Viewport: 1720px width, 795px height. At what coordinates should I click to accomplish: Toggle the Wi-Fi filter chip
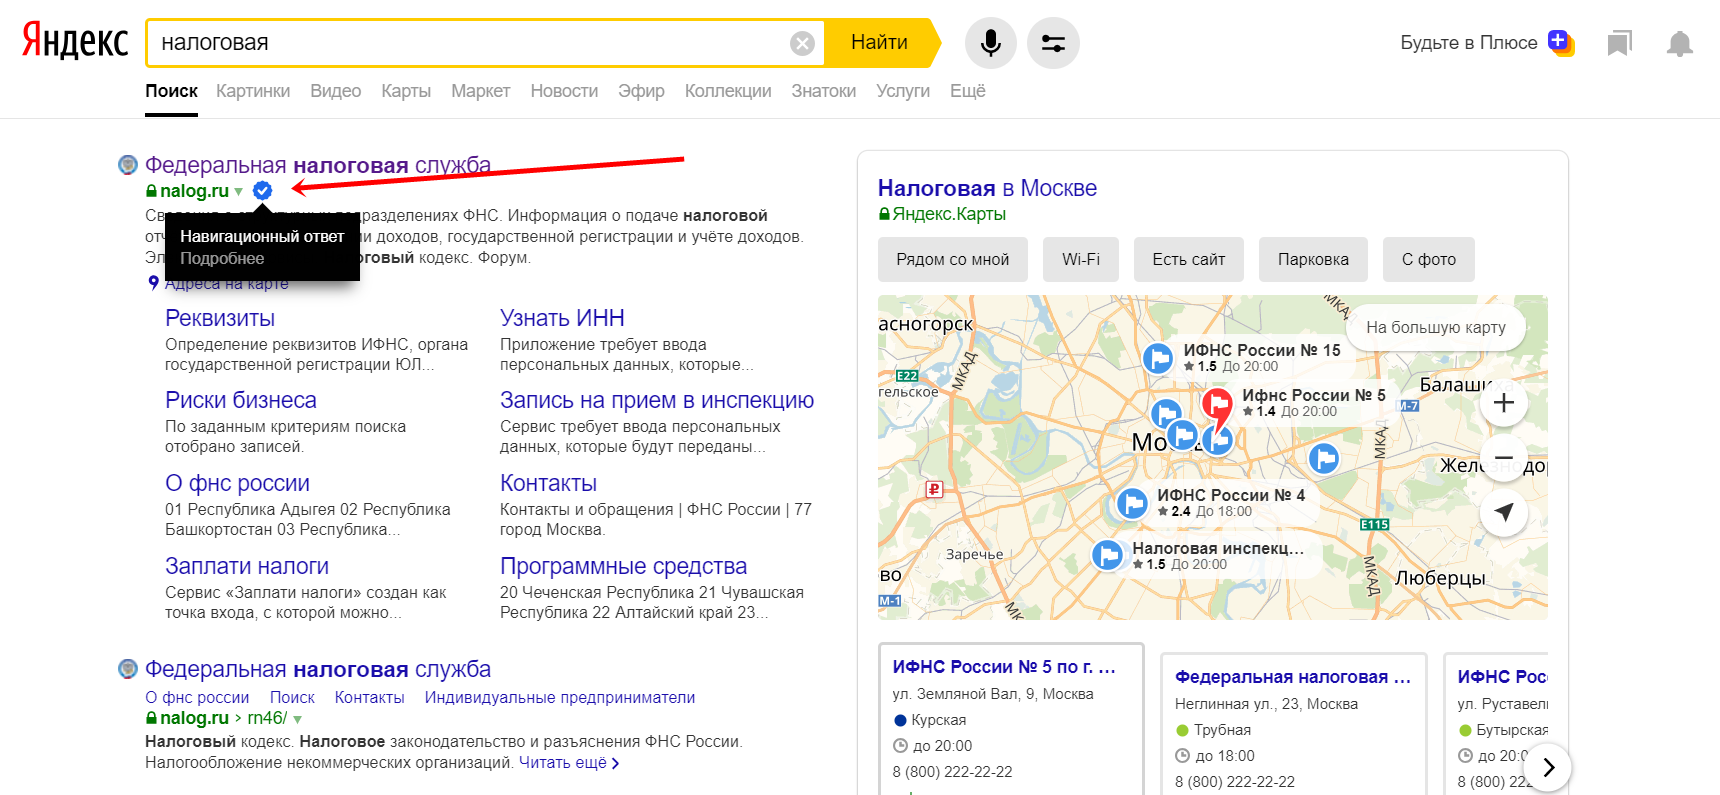click(1081, 259)
